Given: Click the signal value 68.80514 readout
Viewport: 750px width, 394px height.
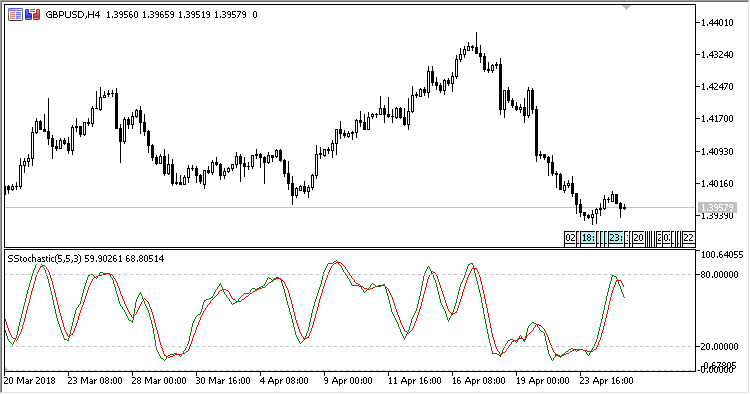Looking at the screenshot, I should [144, 259].
